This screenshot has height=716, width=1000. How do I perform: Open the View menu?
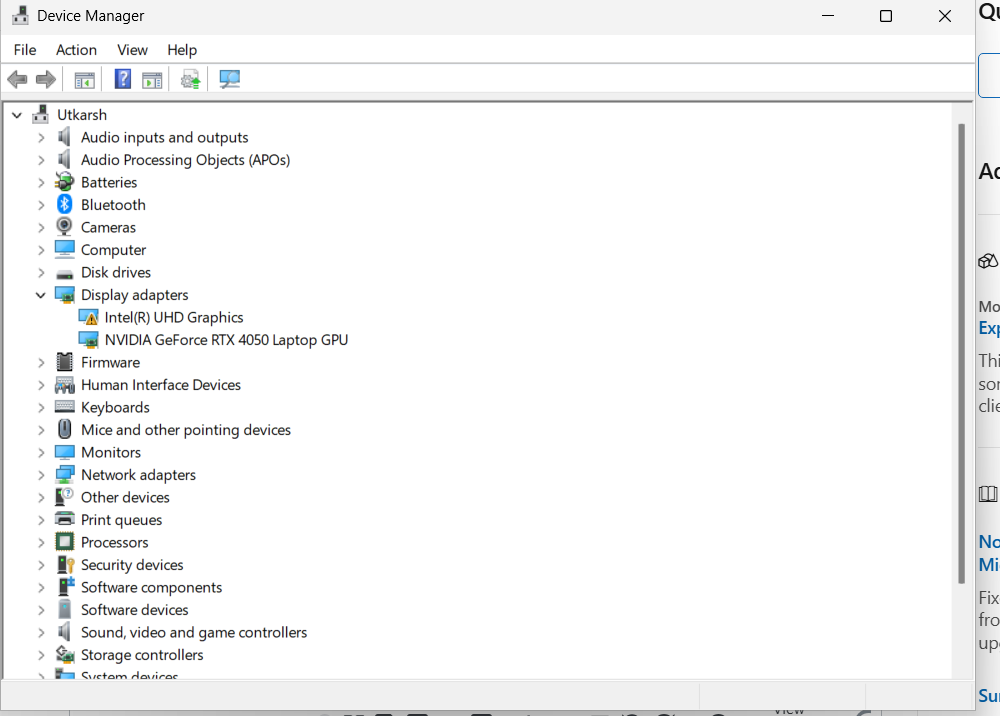pyautogui.click(x=132, y=49)
